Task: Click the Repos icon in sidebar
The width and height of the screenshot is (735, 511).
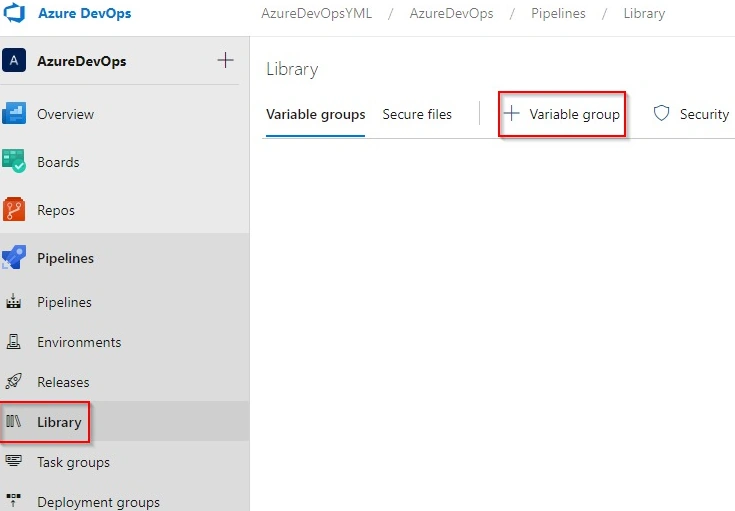Action: click(14, 209)
